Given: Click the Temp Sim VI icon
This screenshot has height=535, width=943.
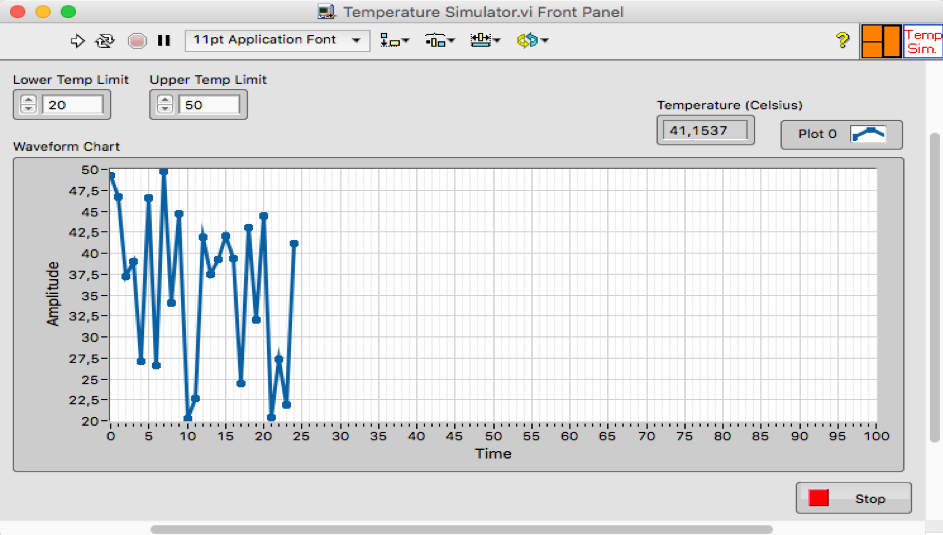Looking at the screenshot, I should 923,41.
